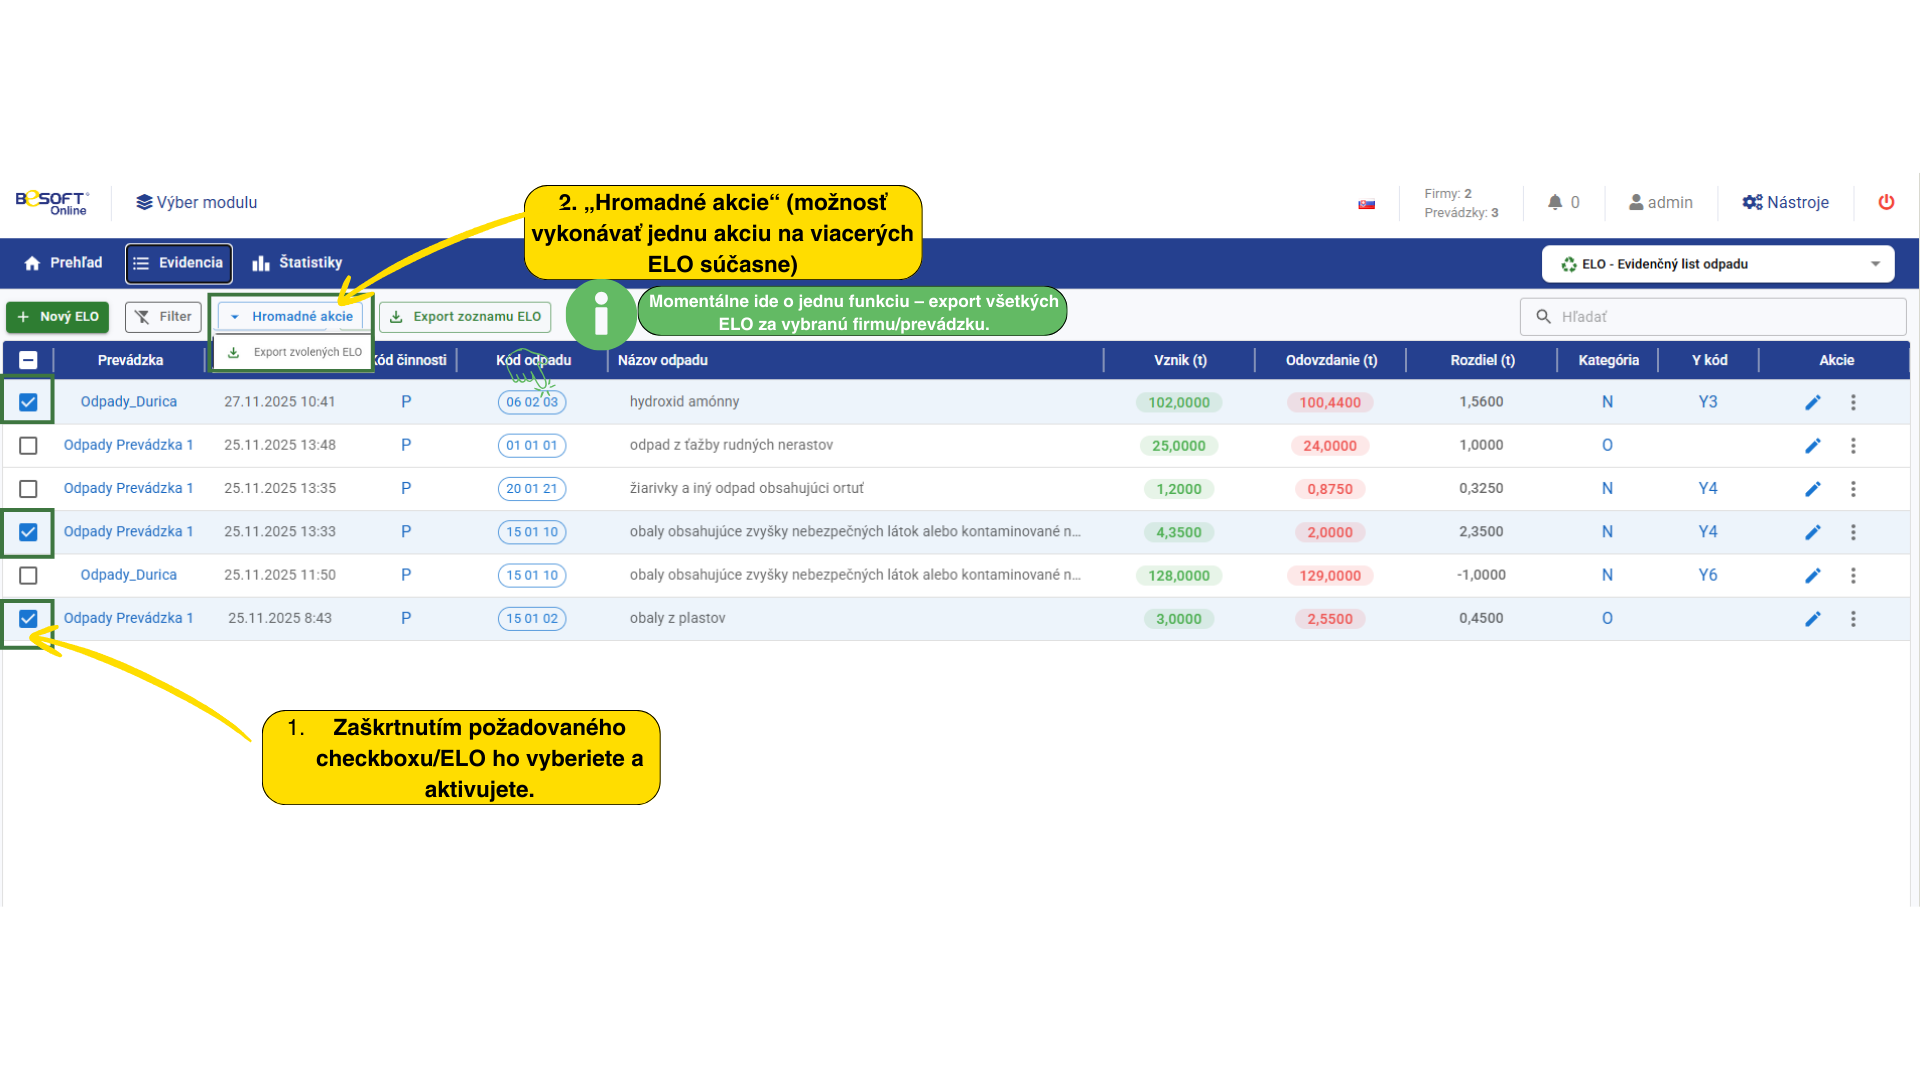Open ELO - Evidenčný list odpadu dropdown
Viewport: 1920px width, 1080px height.
(1717, 264)
